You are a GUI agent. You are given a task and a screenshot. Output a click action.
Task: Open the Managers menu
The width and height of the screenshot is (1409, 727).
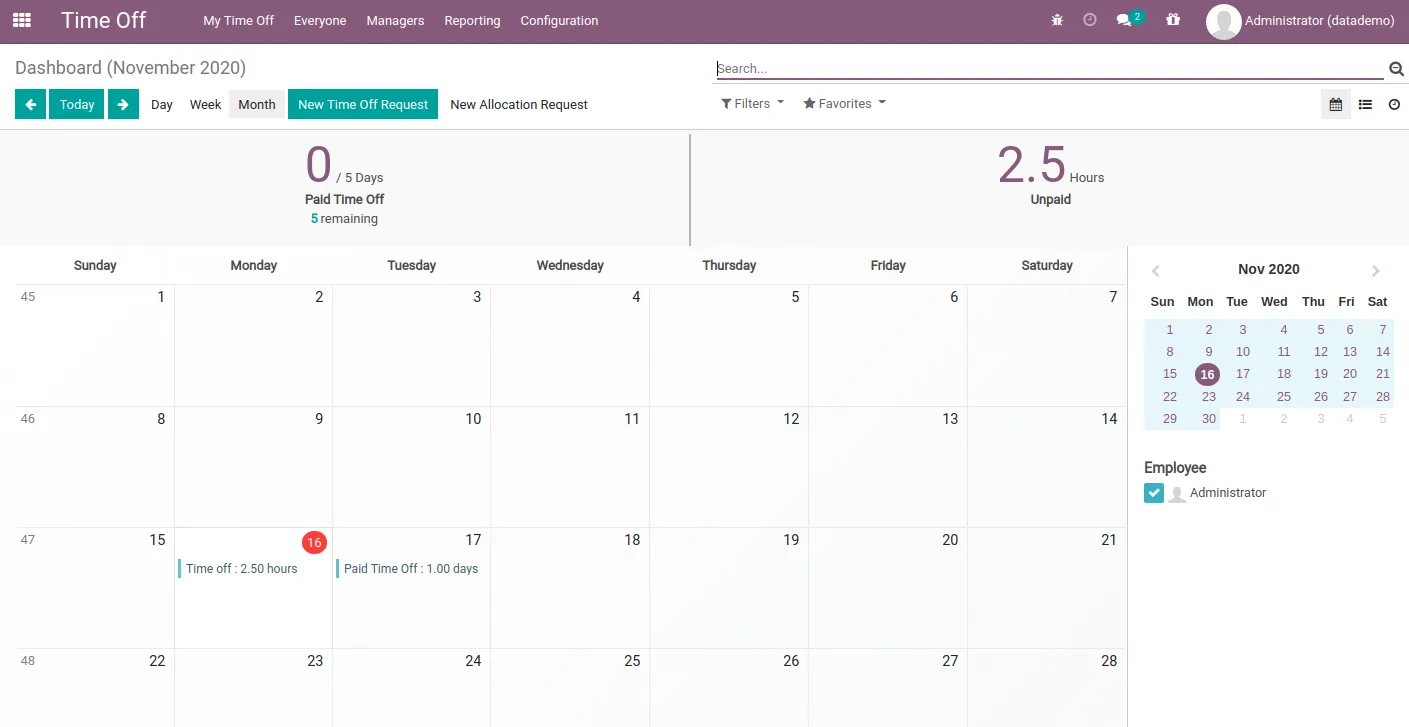(x=395, y=20)
